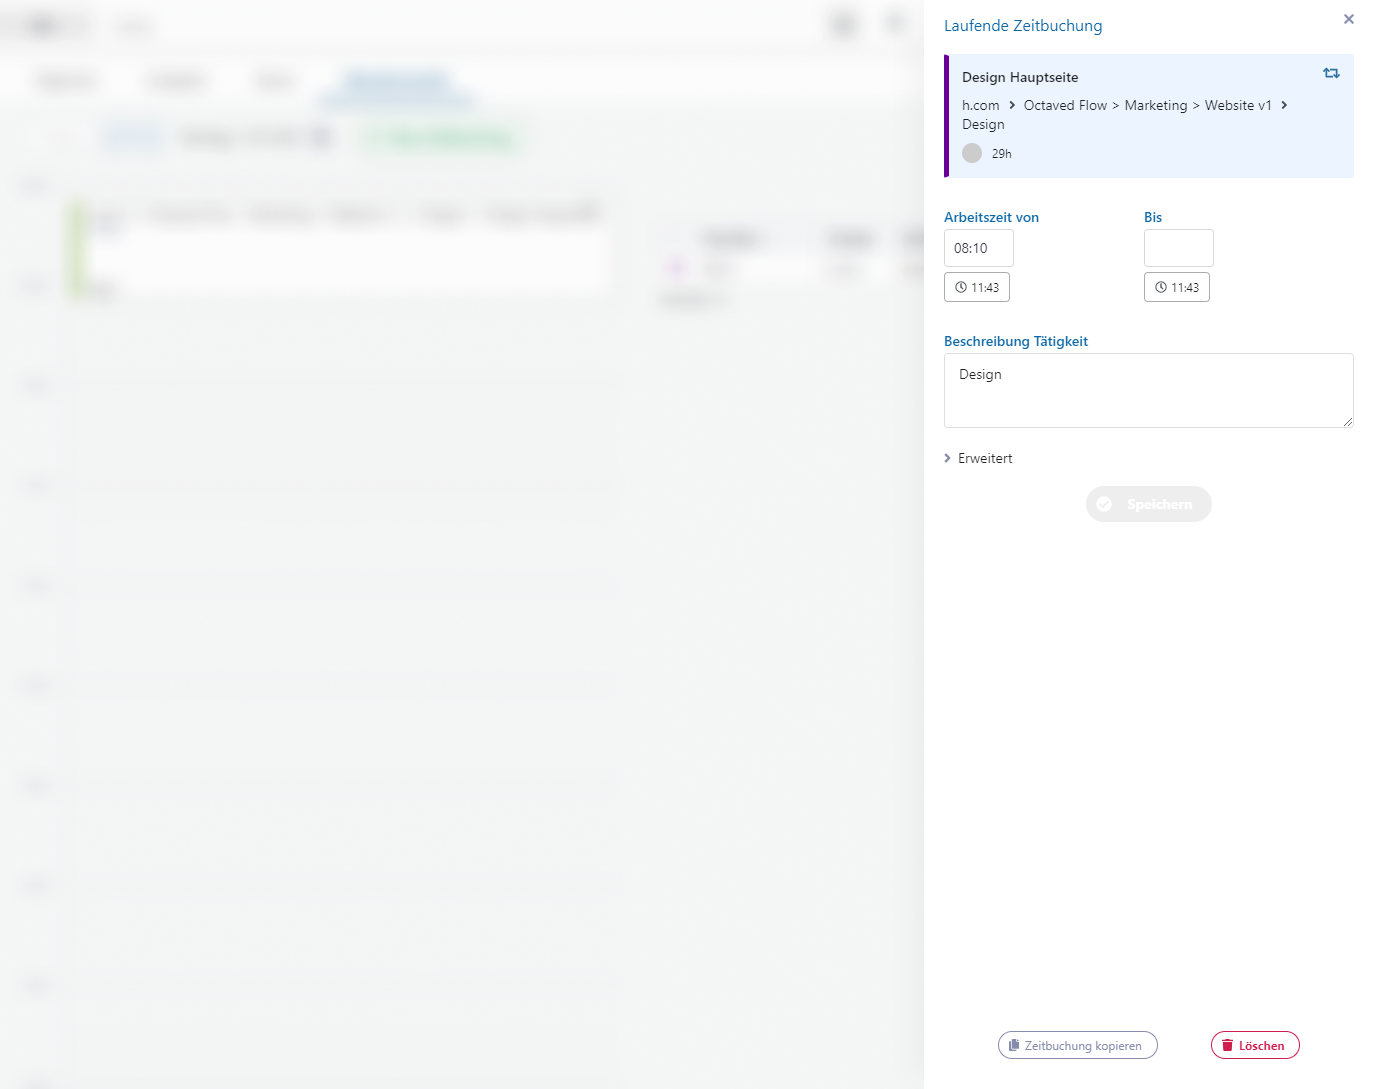Screen dimensions: 1374x1089
Task: Expand the Erweitert section
Action: [x=978, y=458]
